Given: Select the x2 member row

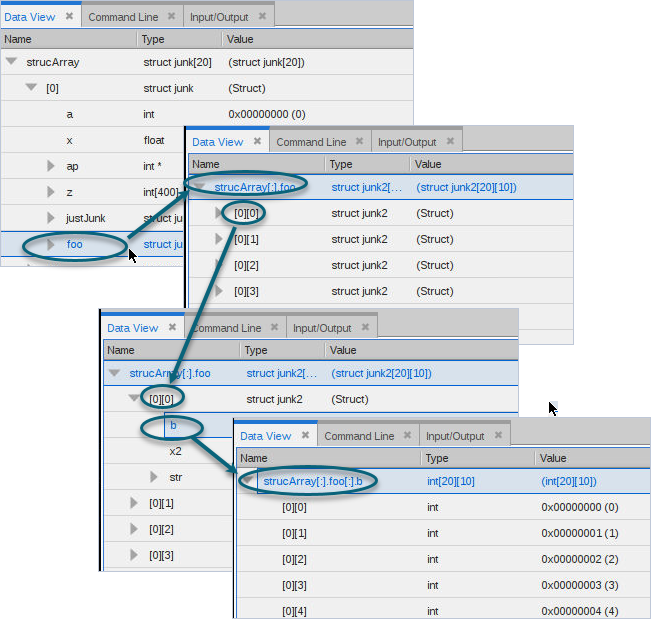Looking at the screenshot, I should point(175,451).
